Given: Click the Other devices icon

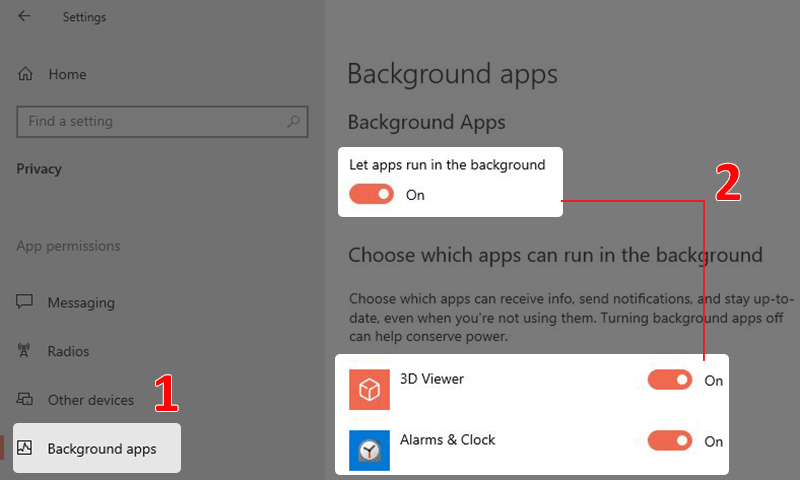Looking at the screenshot, I should pyautogui.click(x=26, y=400).
